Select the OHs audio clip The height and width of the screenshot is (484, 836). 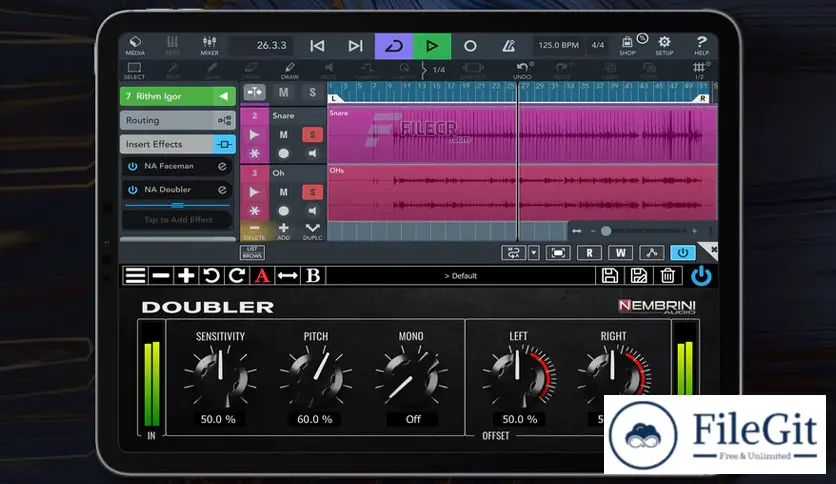pyautogui.click(x=522, y=192)
